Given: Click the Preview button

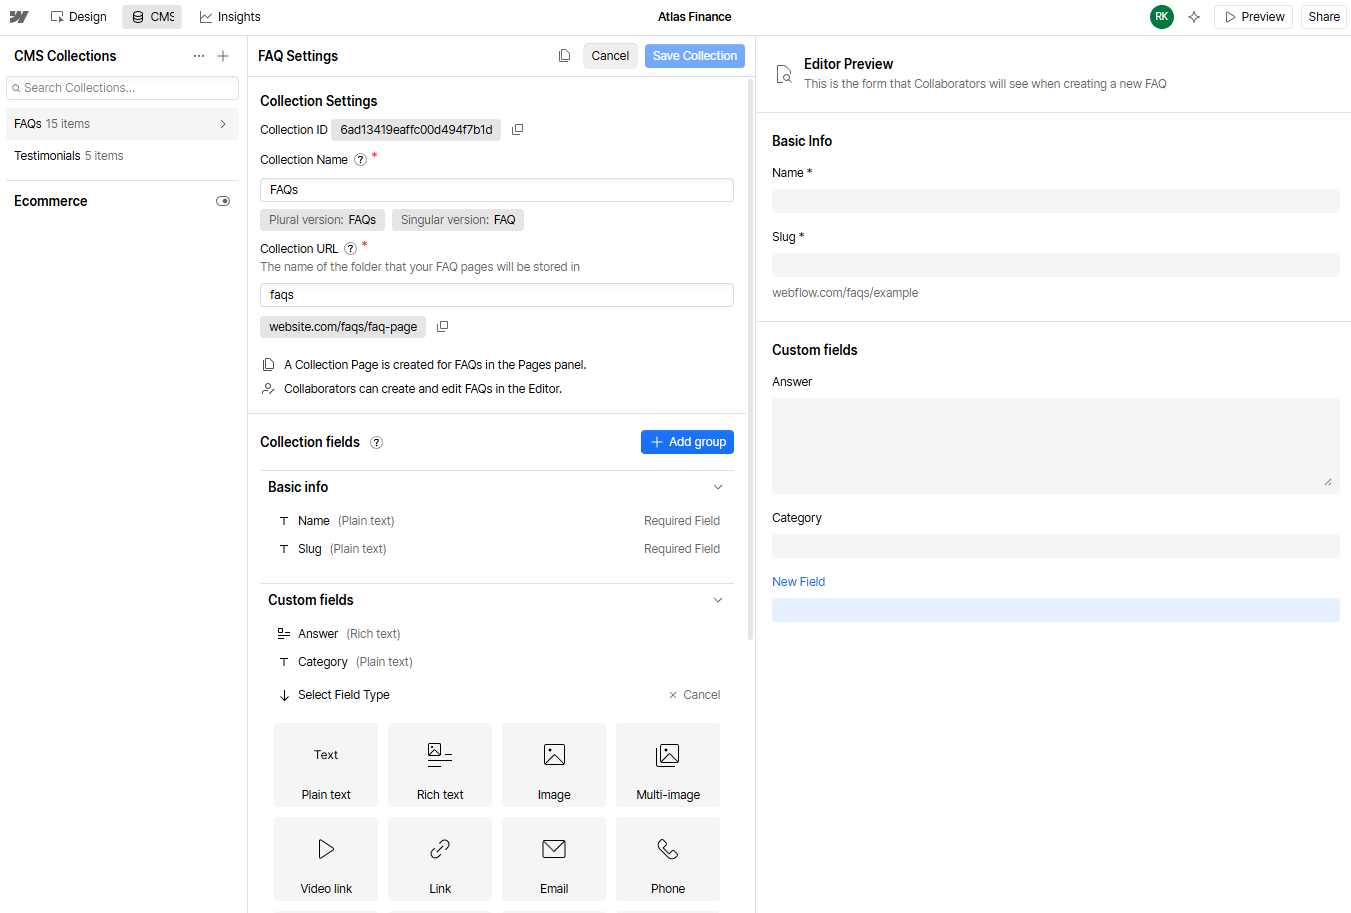Looking at the screenshot, I should pyautogui.click(x=1254, y=17).
